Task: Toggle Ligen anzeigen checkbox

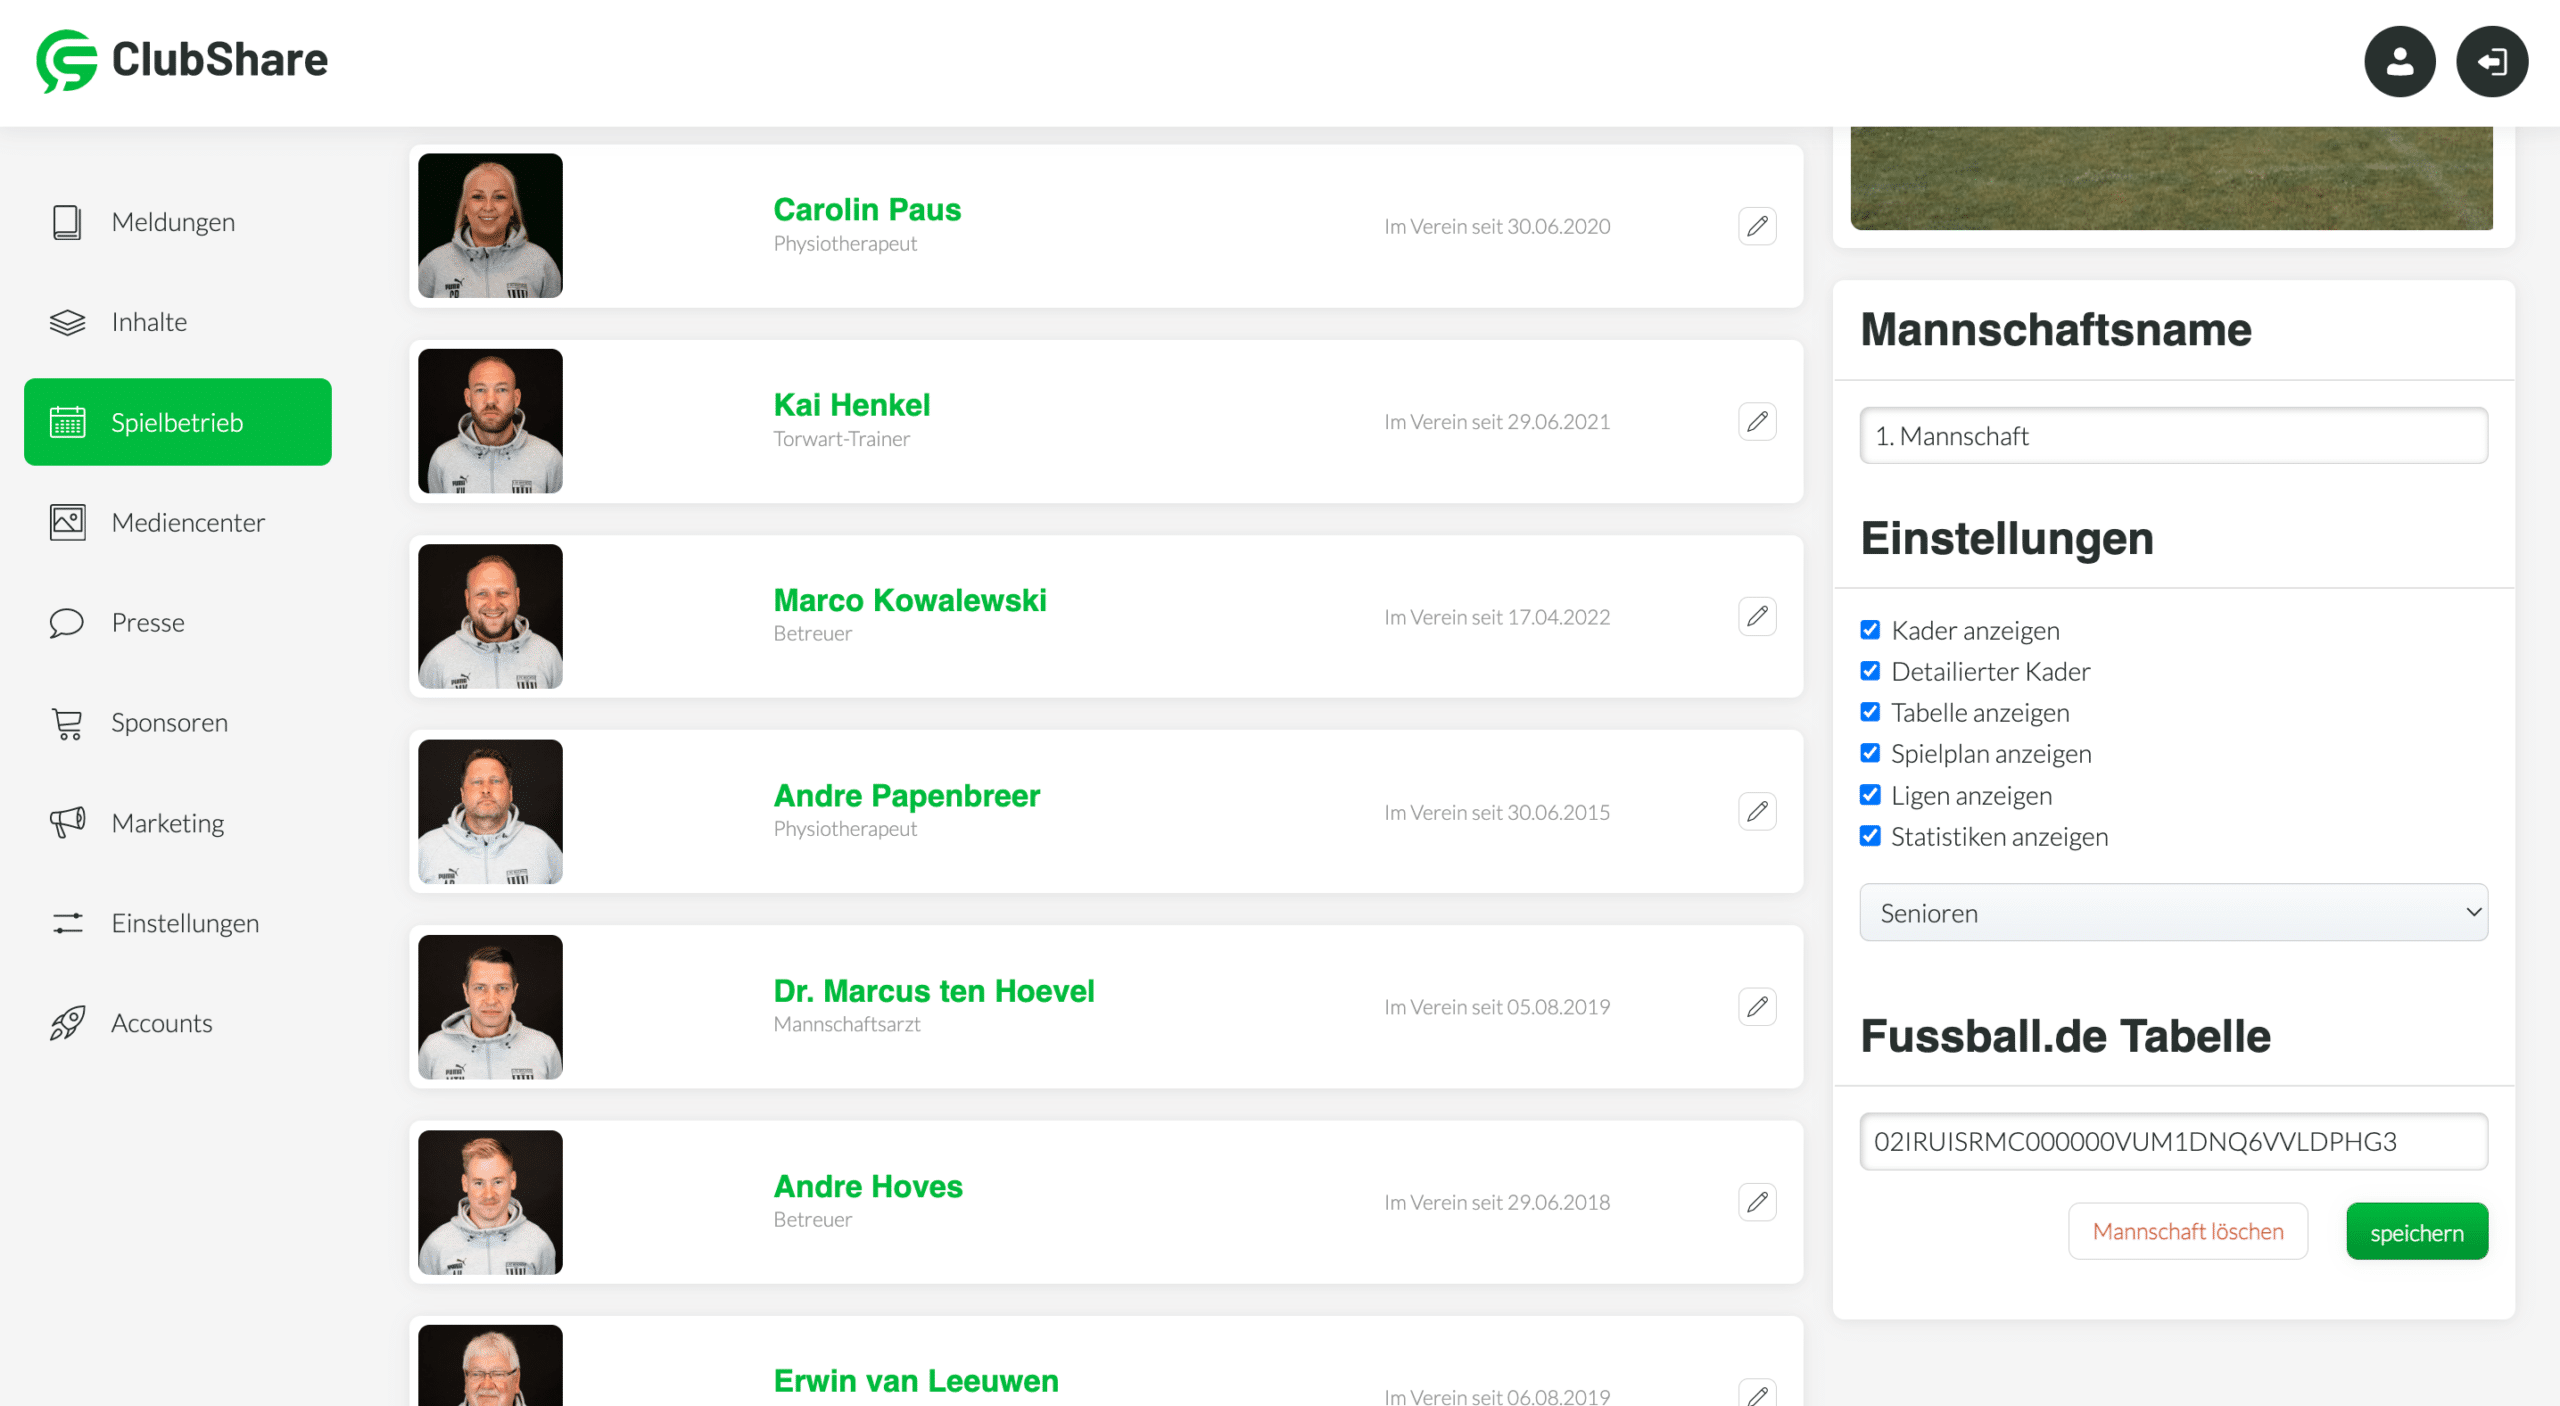Action: (1870, 795)
